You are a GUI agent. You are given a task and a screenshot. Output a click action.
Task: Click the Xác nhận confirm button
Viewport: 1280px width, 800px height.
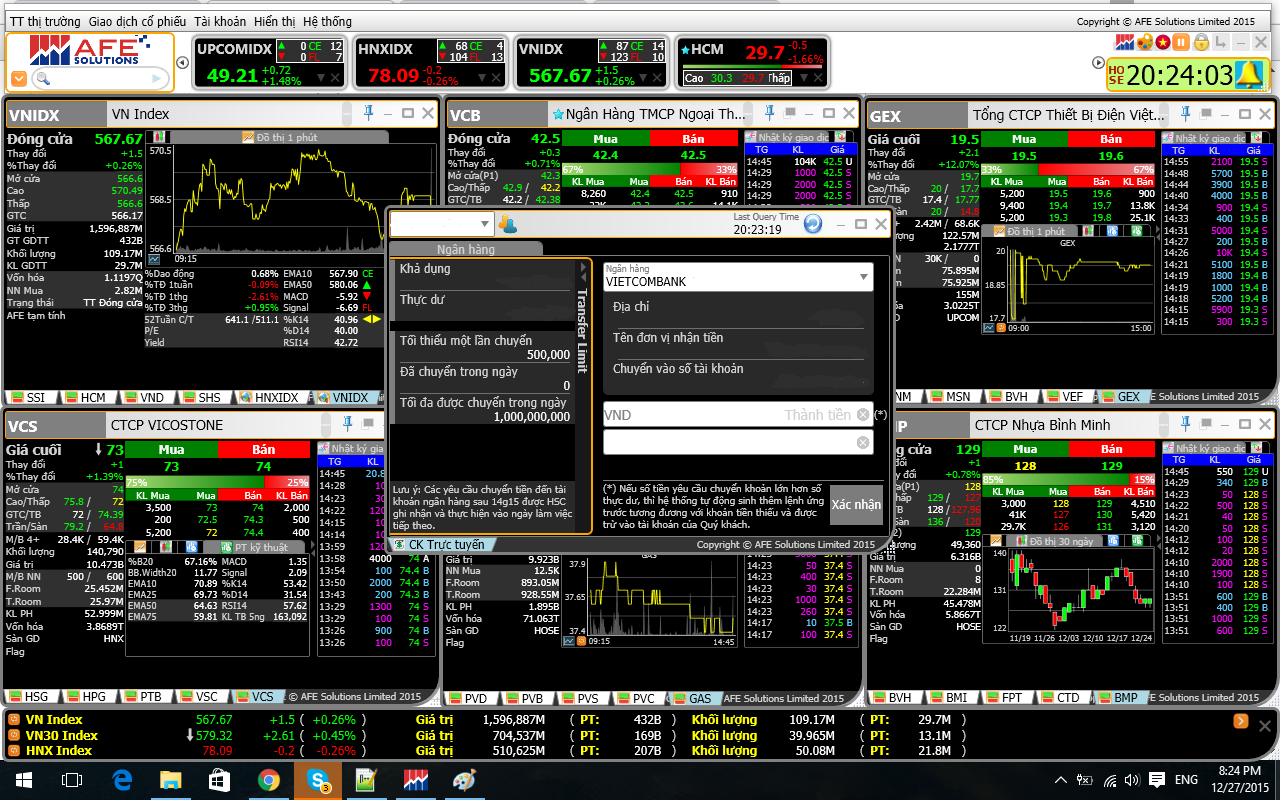[856, 504]
